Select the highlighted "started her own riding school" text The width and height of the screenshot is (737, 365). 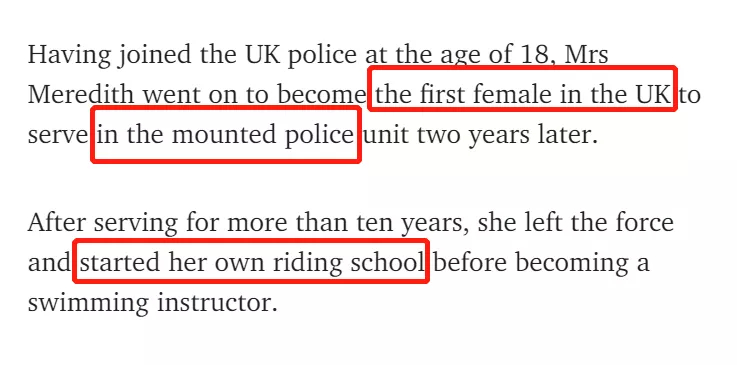pos(252,263)
